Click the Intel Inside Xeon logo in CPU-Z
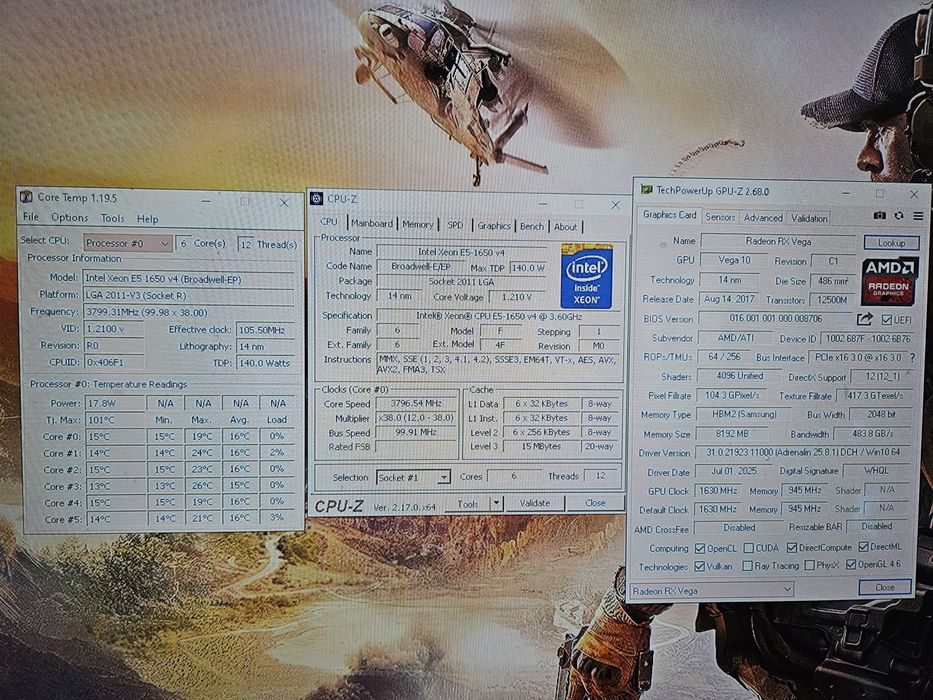Image resolution: width=933 pixels, height=700 pixels. coord(586,276)
